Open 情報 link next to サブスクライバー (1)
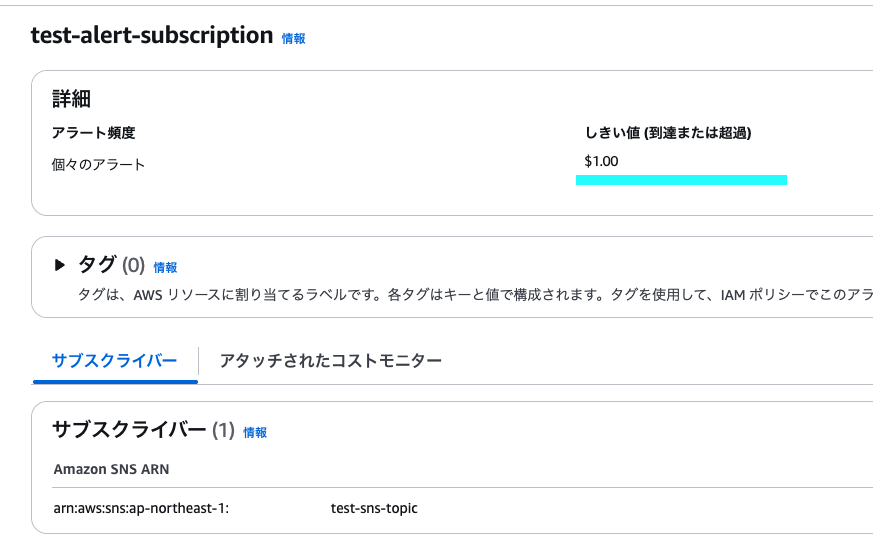 pyautogui.click(x=255, y=433)
